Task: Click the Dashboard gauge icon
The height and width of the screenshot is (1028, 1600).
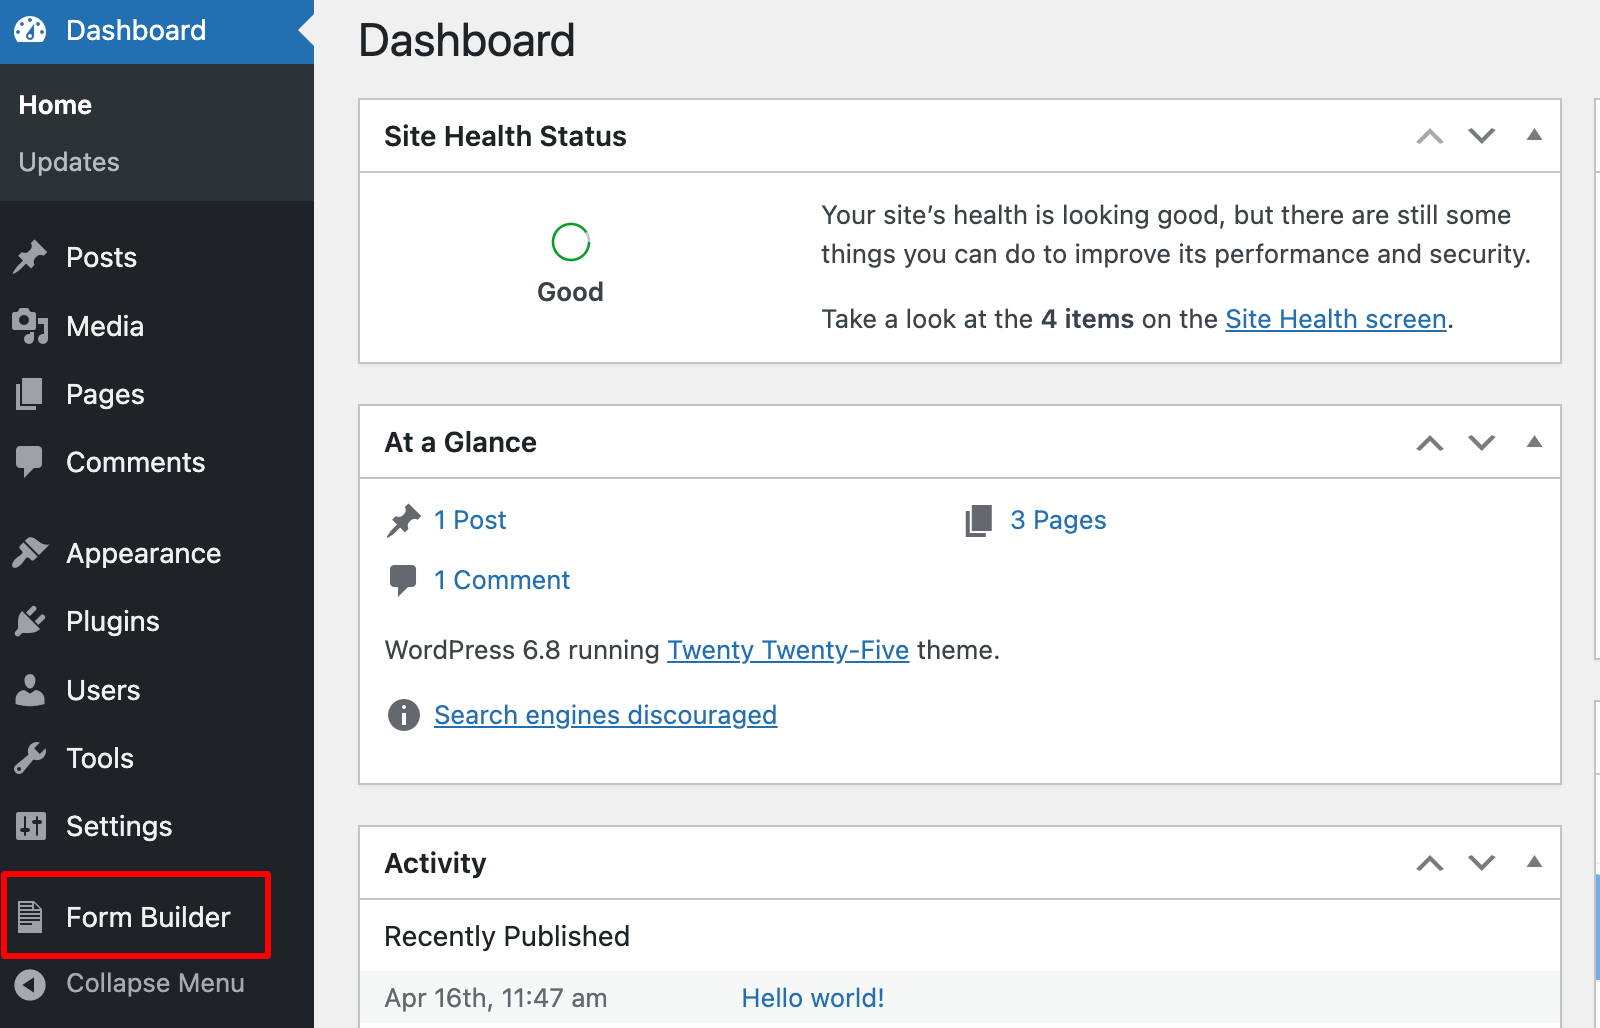Action: coord(30,30)
